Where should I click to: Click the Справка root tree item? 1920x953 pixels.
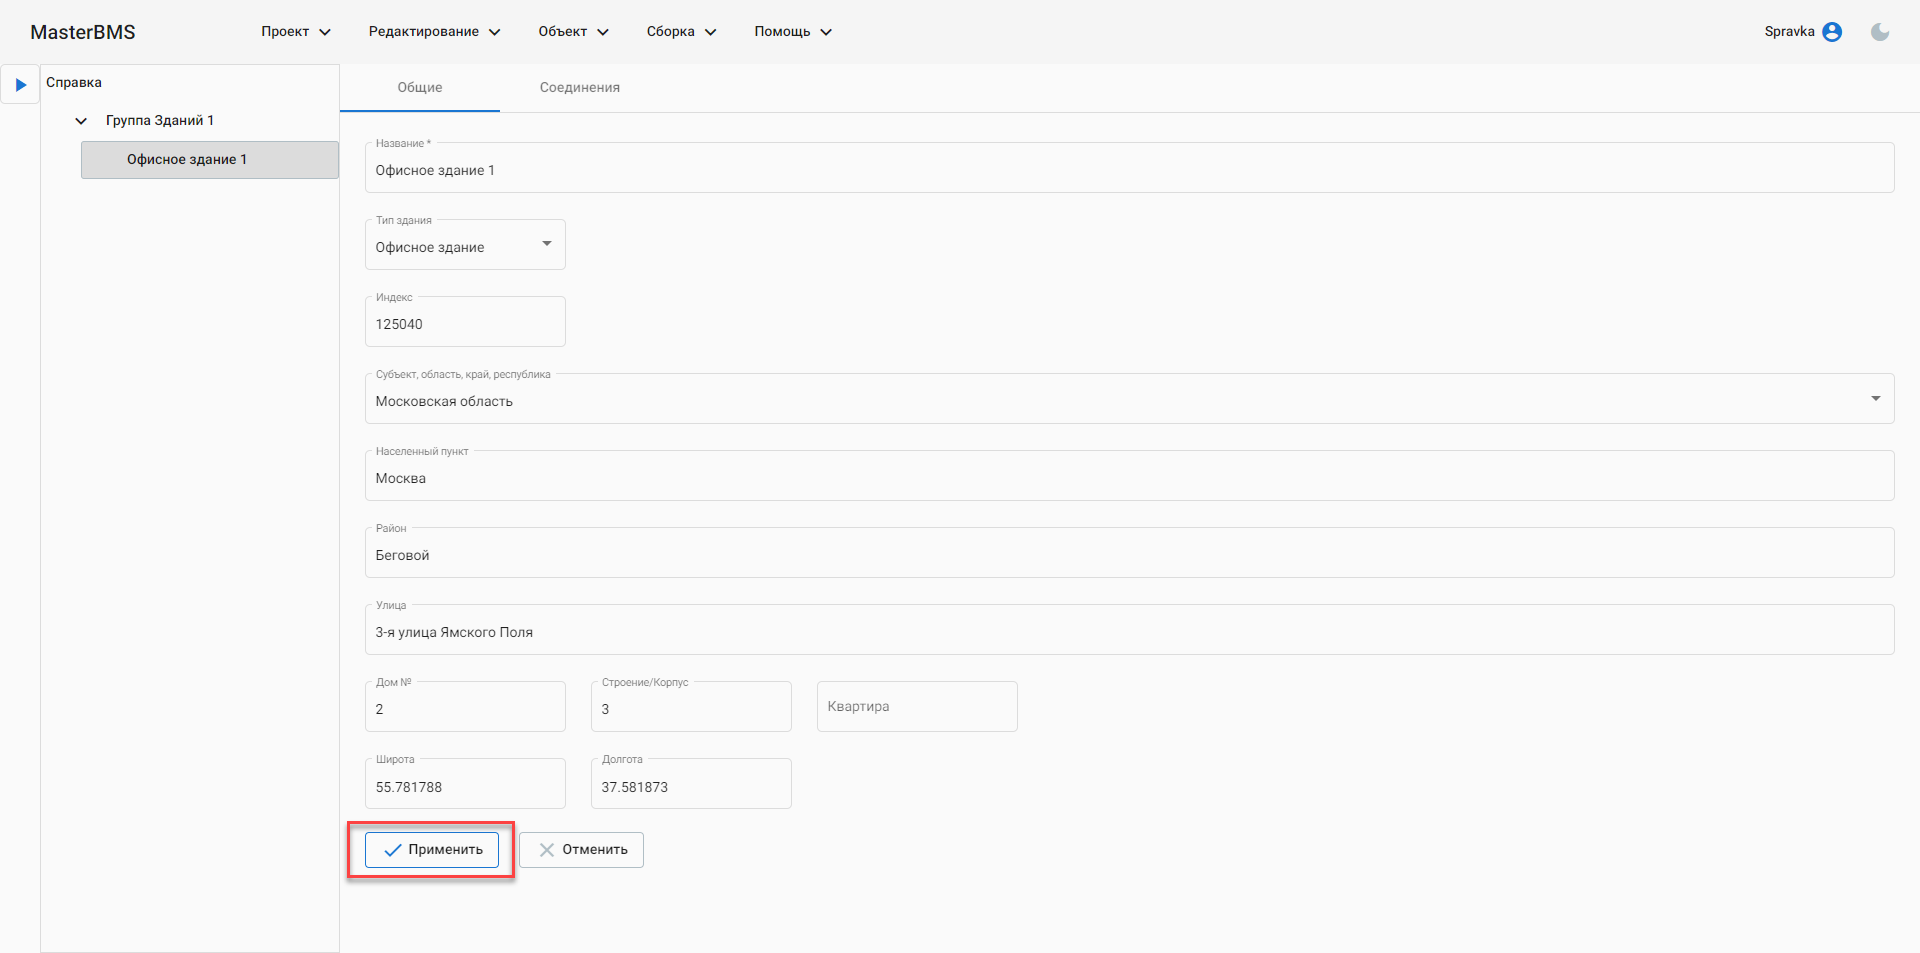pos(74,83)
